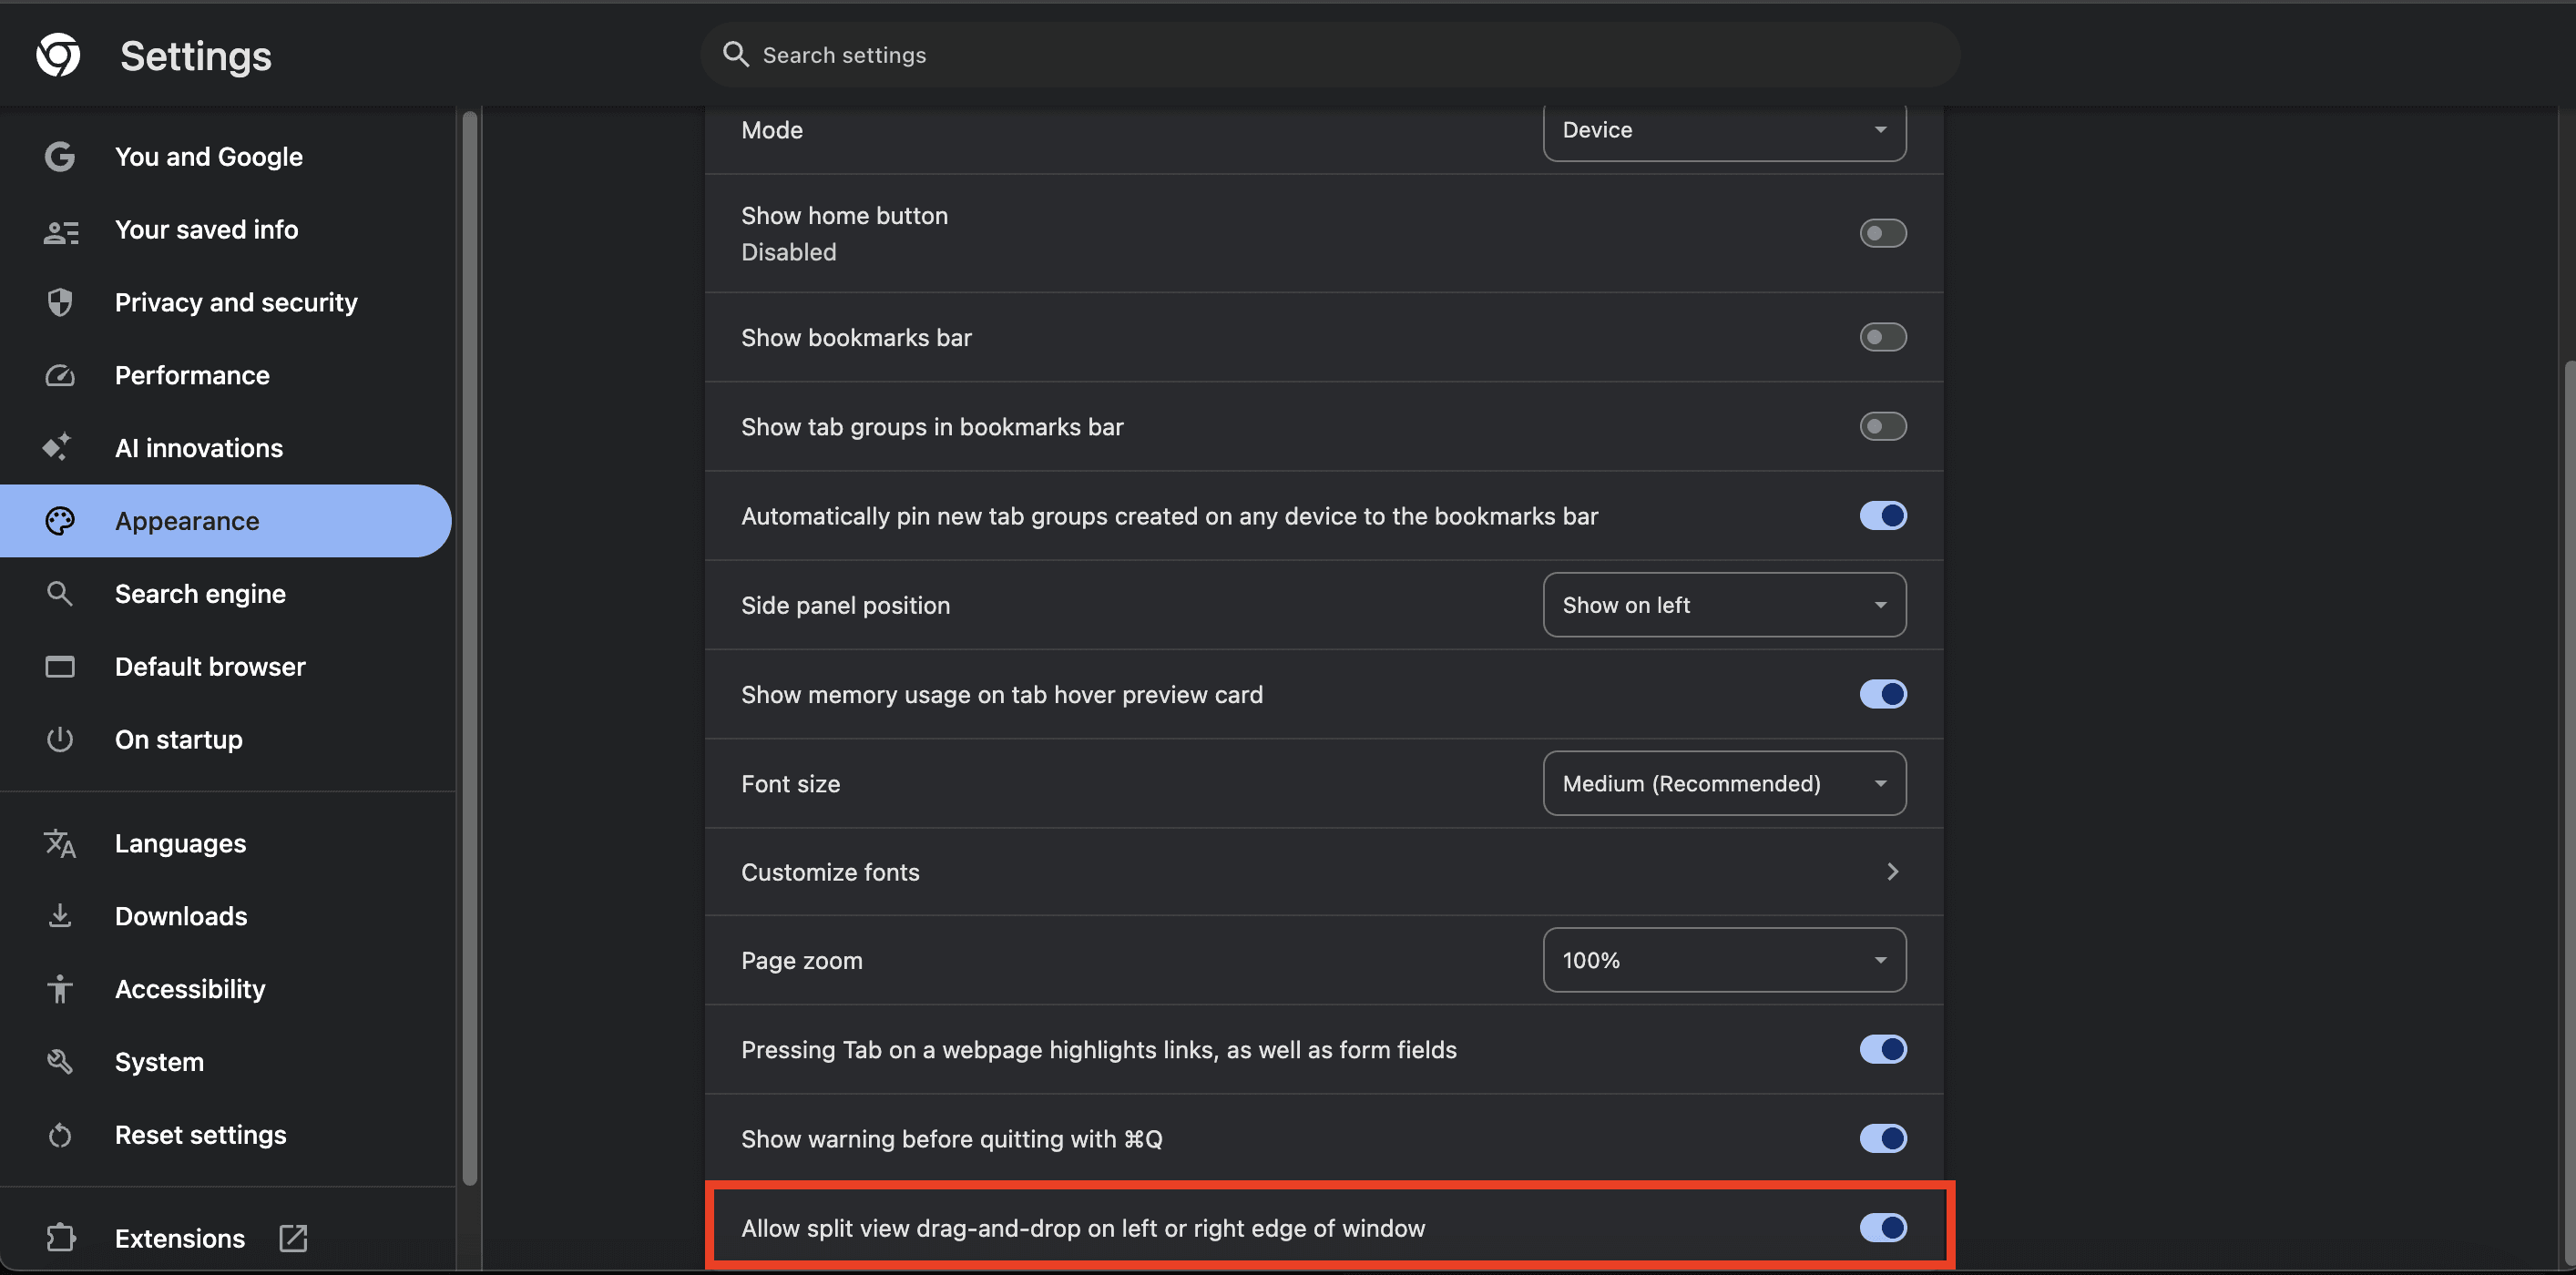This screenshot has height=1275, width=2576.
Task: Click the Languages translate icon
Action: tap(60, 843)
